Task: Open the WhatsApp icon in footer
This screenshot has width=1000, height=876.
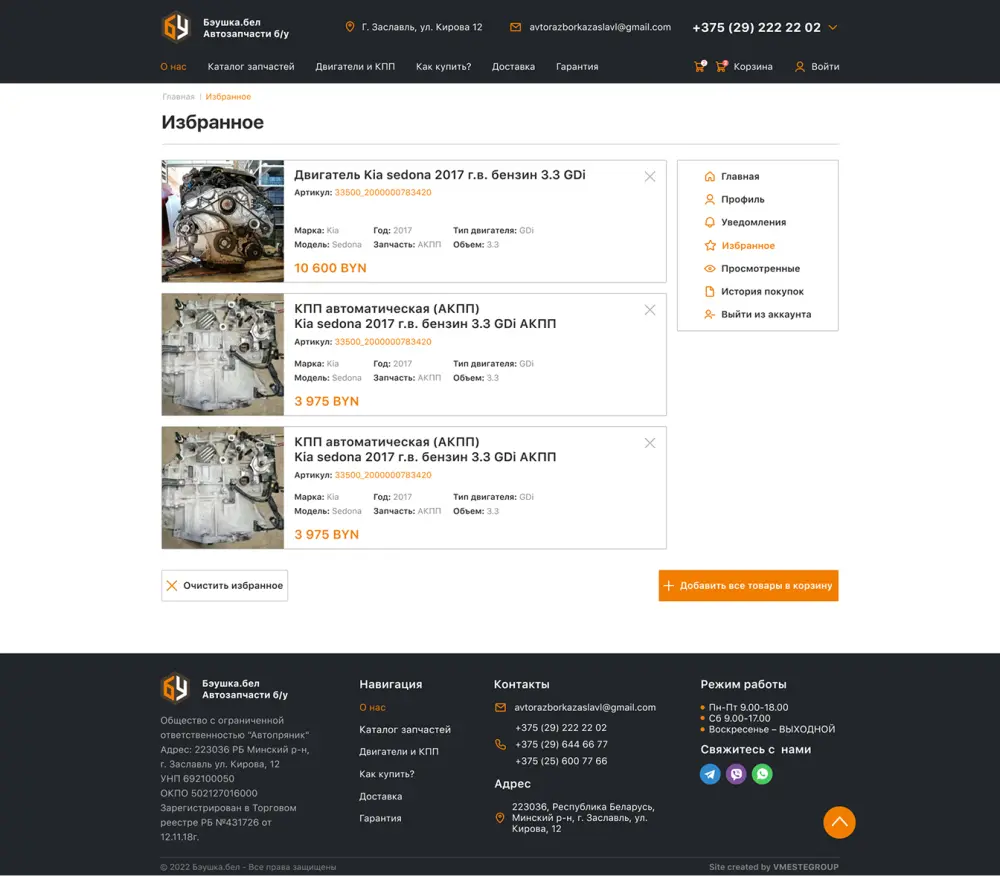Action: tap(762, 774)
